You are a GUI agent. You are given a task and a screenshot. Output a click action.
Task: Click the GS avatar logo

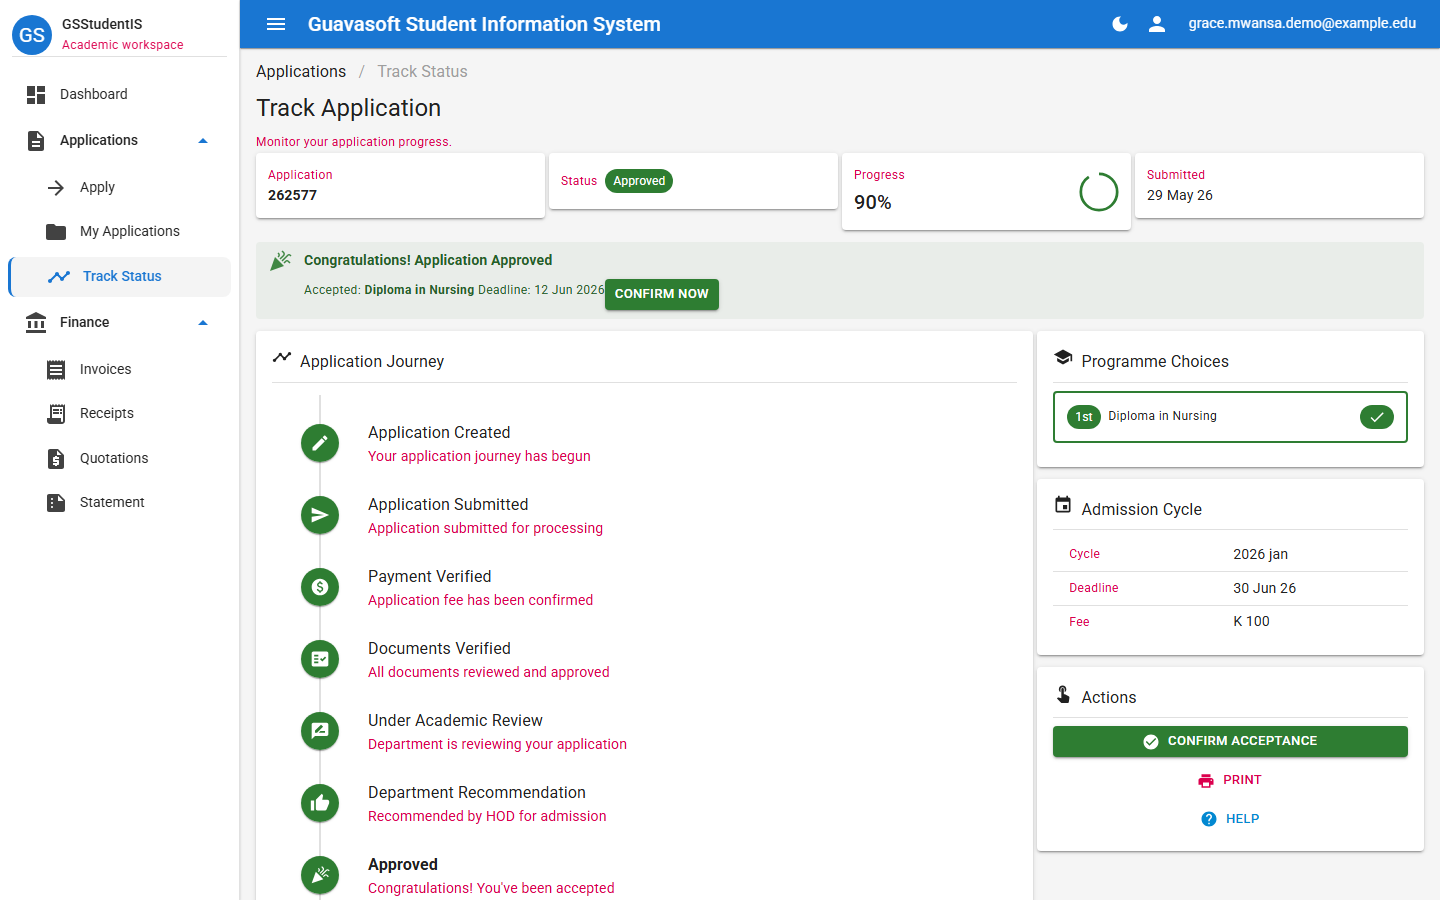(x=32, y=34)
